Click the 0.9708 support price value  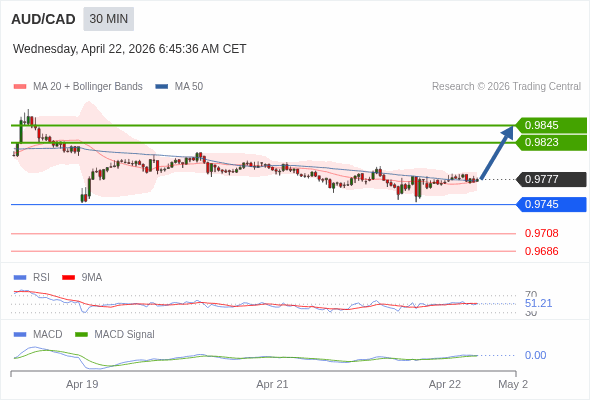click(x=541, y=233)
